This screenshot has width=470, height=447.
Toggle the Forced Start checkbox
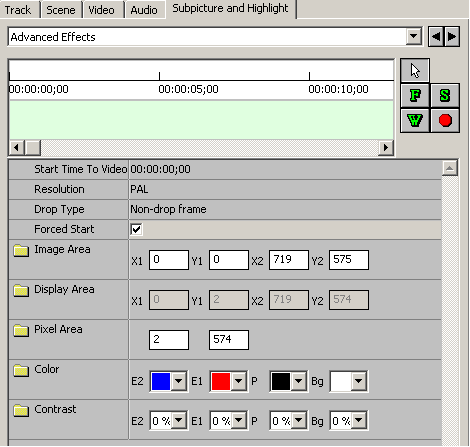(x=136, y=229)
